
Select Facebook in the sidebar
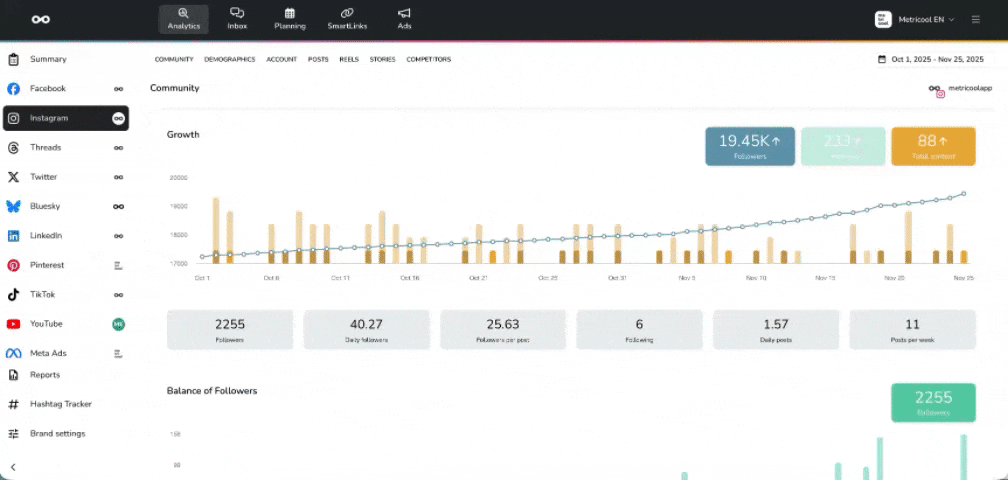pyautogui.click(x=48, y=89)
